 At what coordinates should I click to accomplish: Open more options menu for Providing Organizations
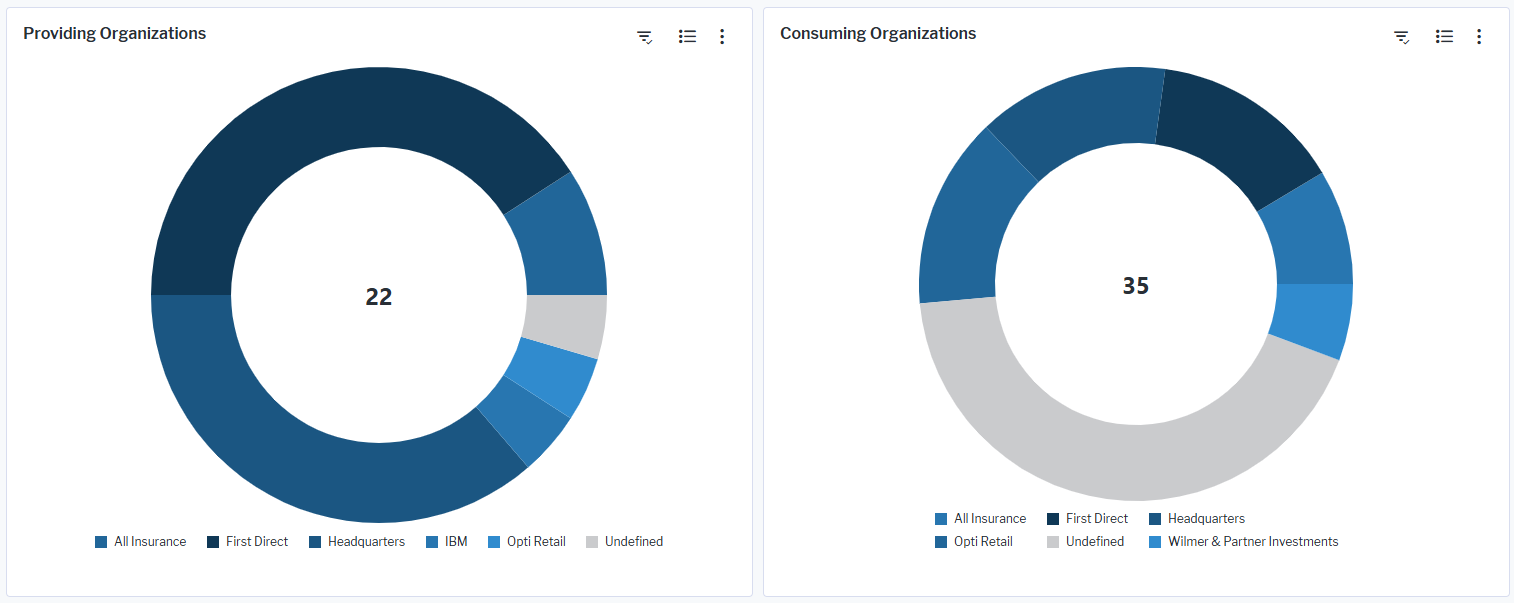tap(722, 37)
